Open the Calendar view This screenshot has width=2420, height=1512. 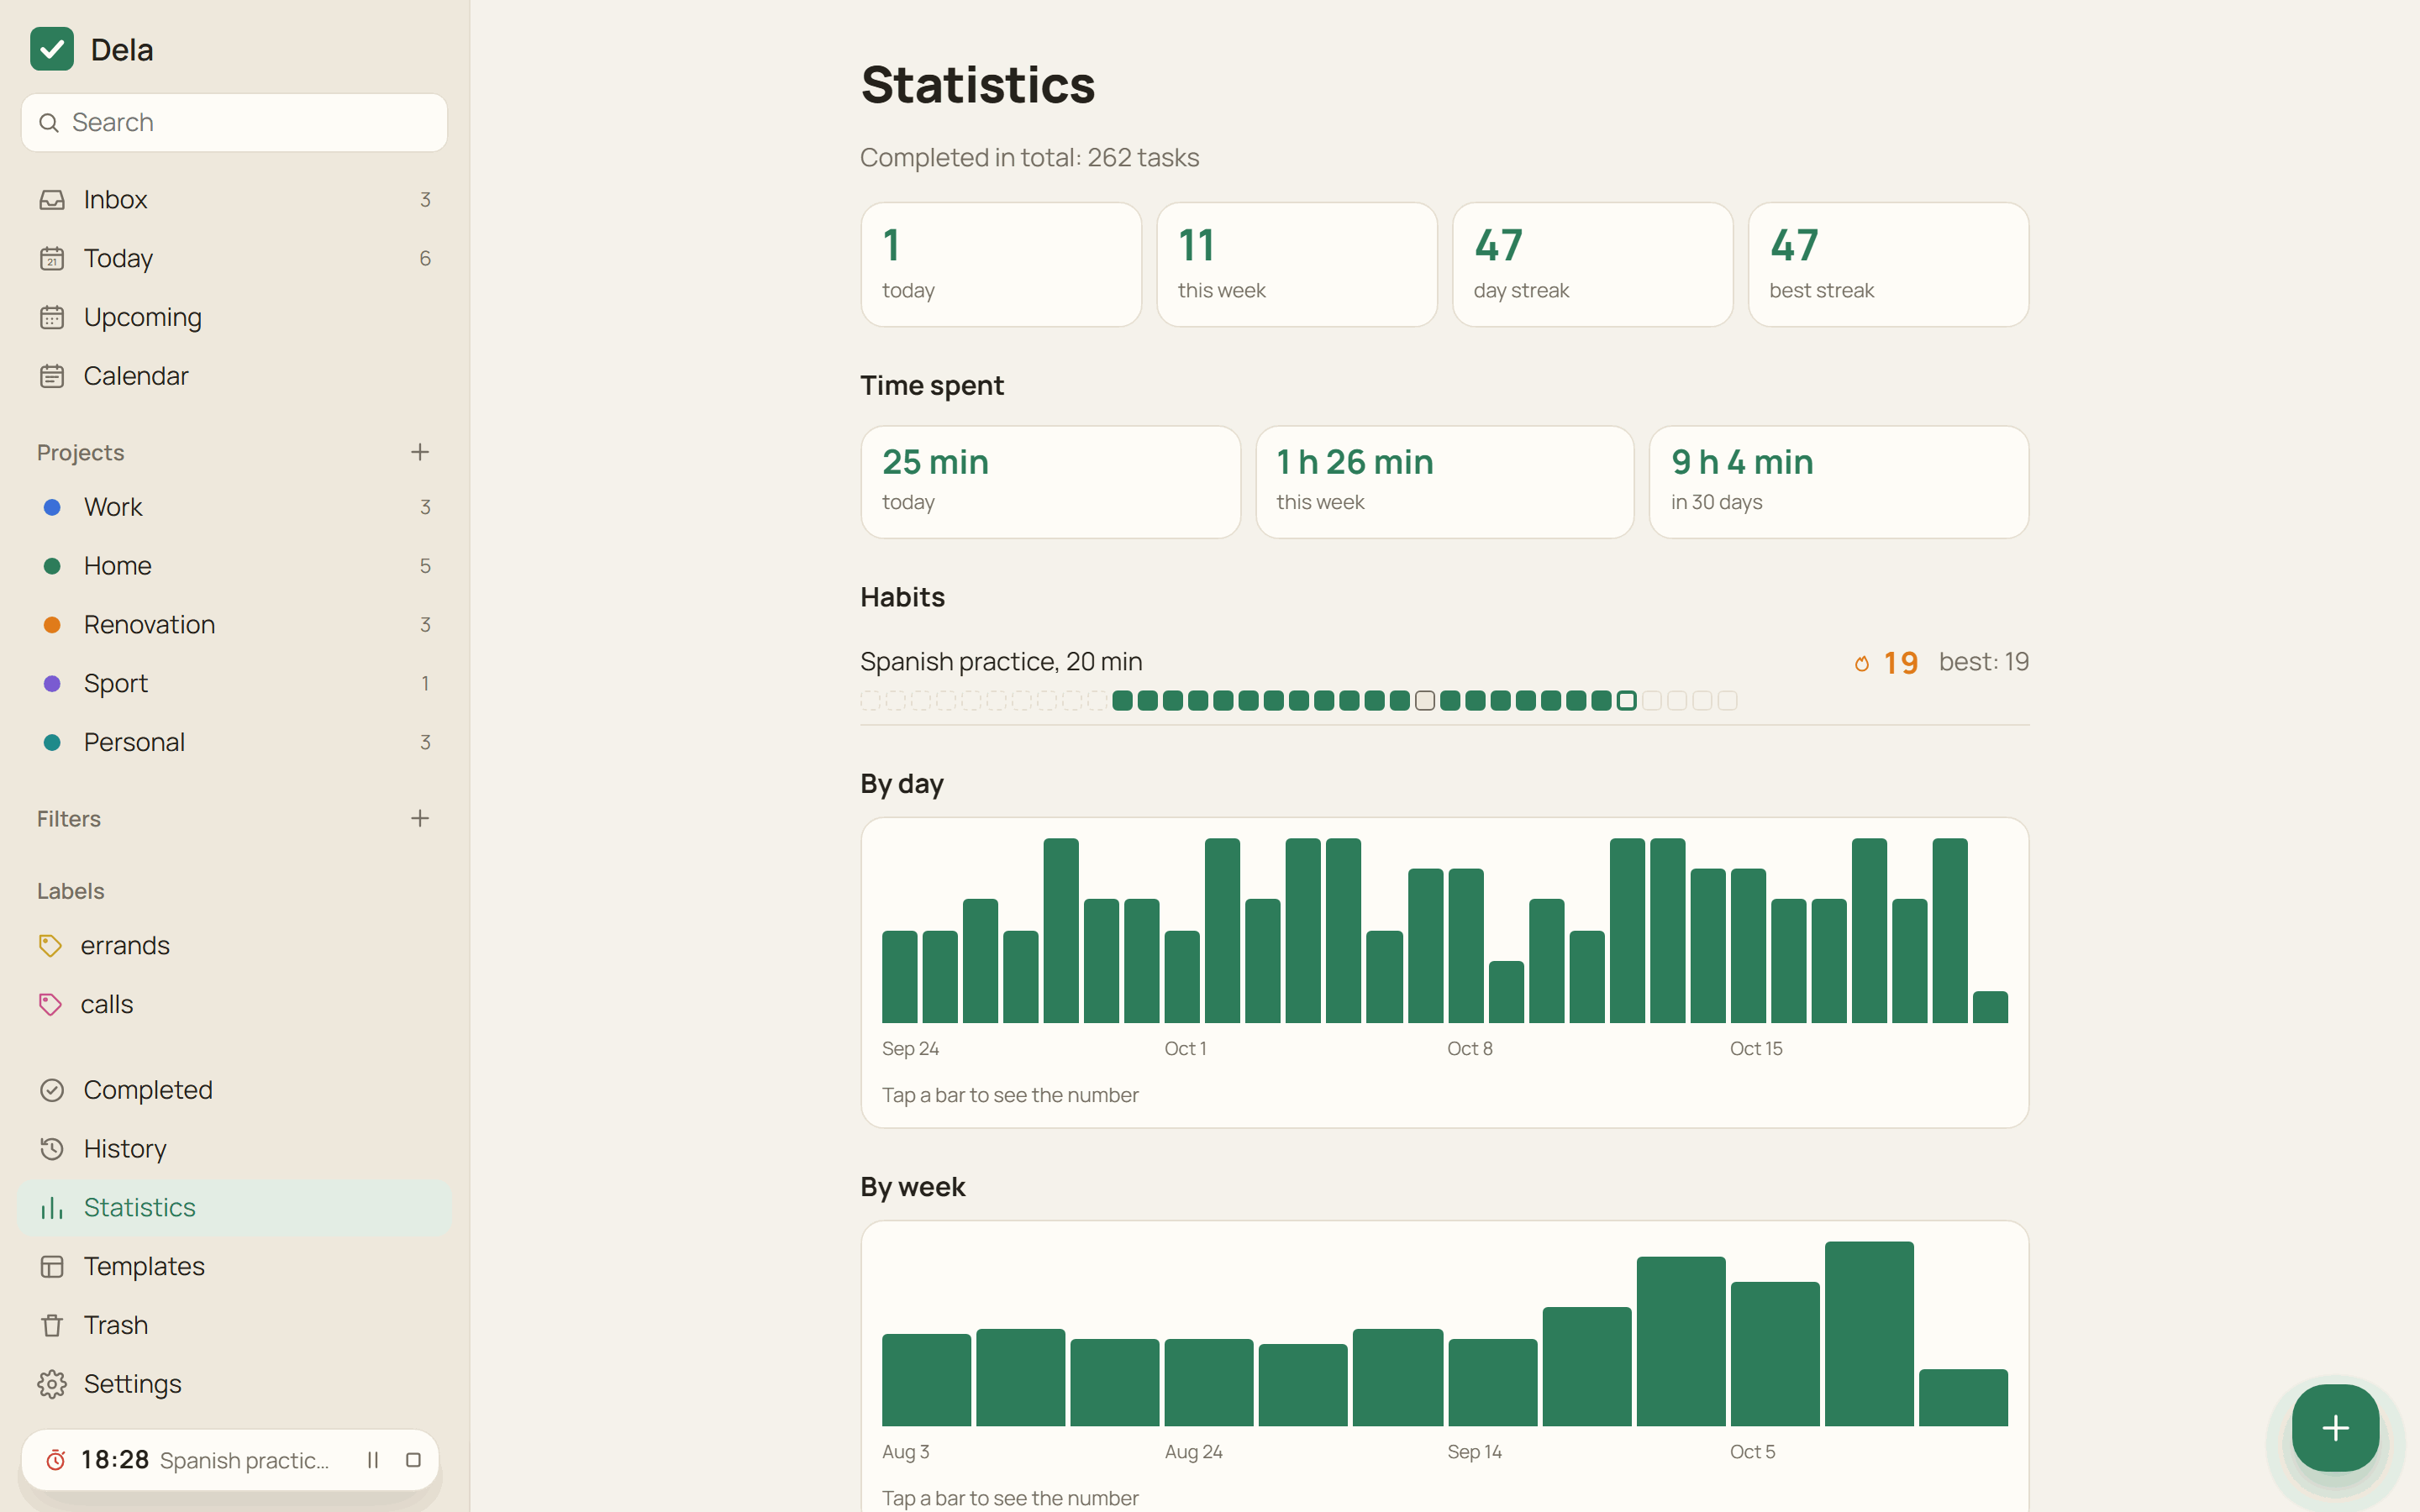point(234,376)
